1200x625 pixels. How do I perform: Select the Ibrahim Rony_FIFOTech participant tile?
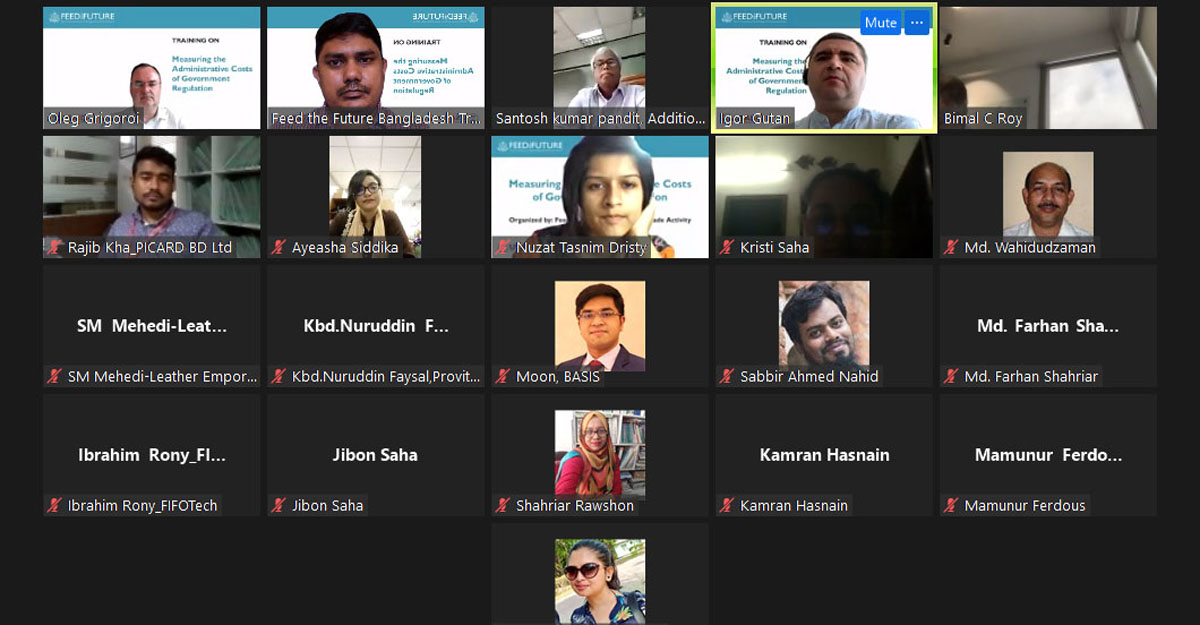point(151,455)
